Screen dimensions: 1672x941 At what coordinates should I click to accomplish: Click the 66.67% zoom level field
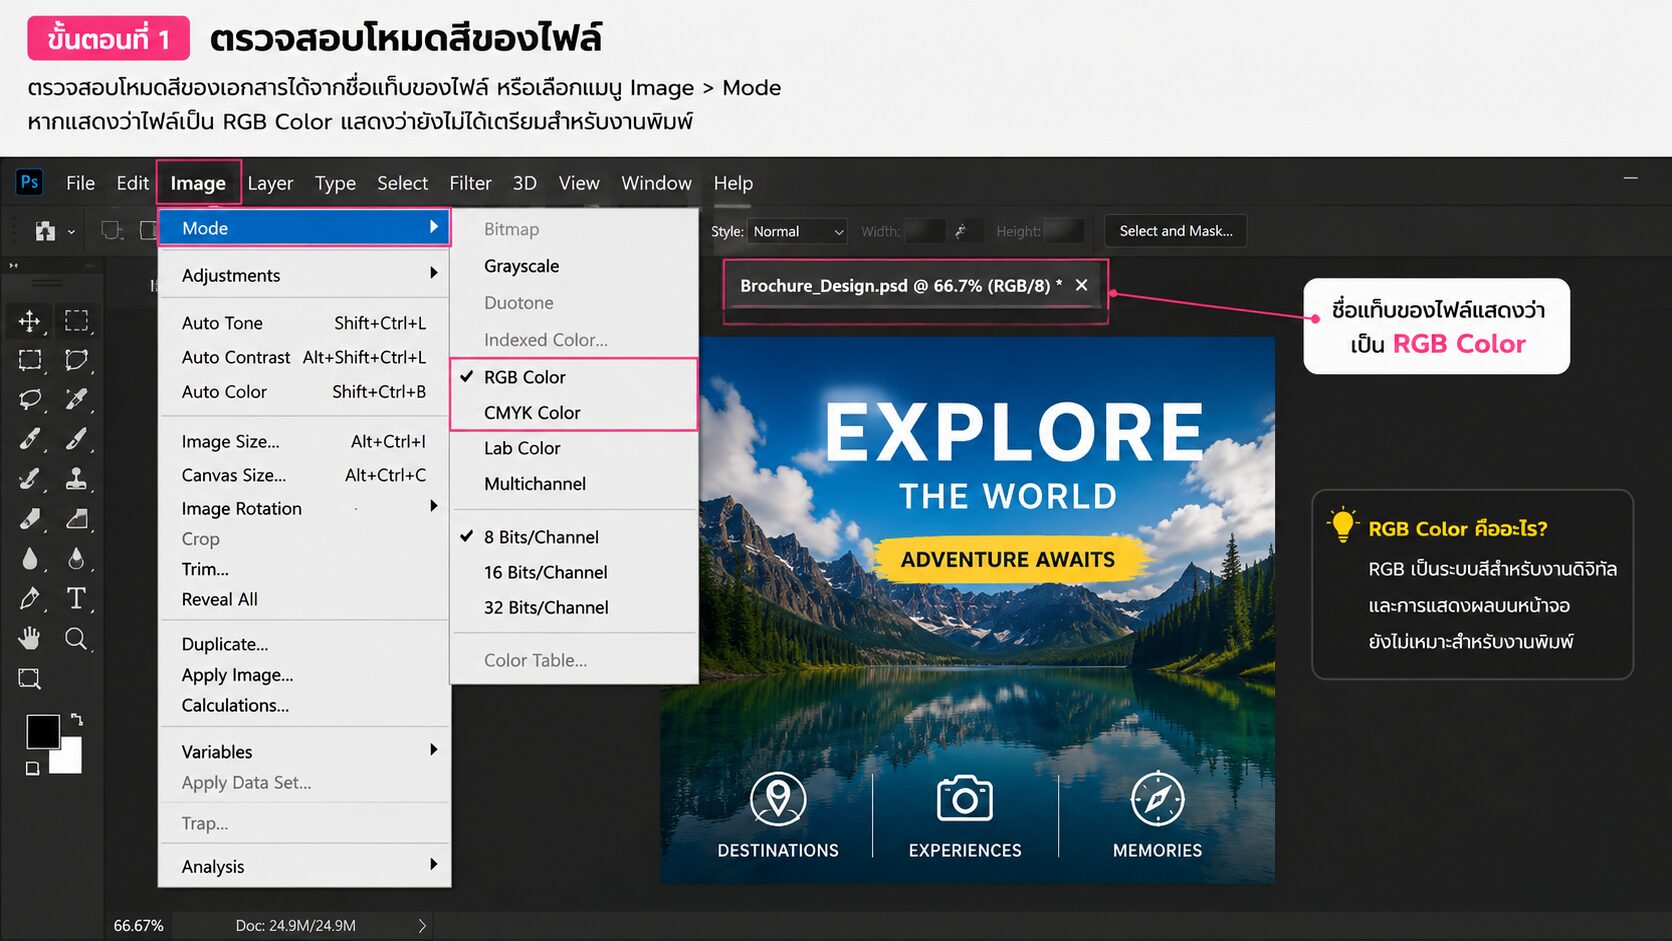click(138, 926)
